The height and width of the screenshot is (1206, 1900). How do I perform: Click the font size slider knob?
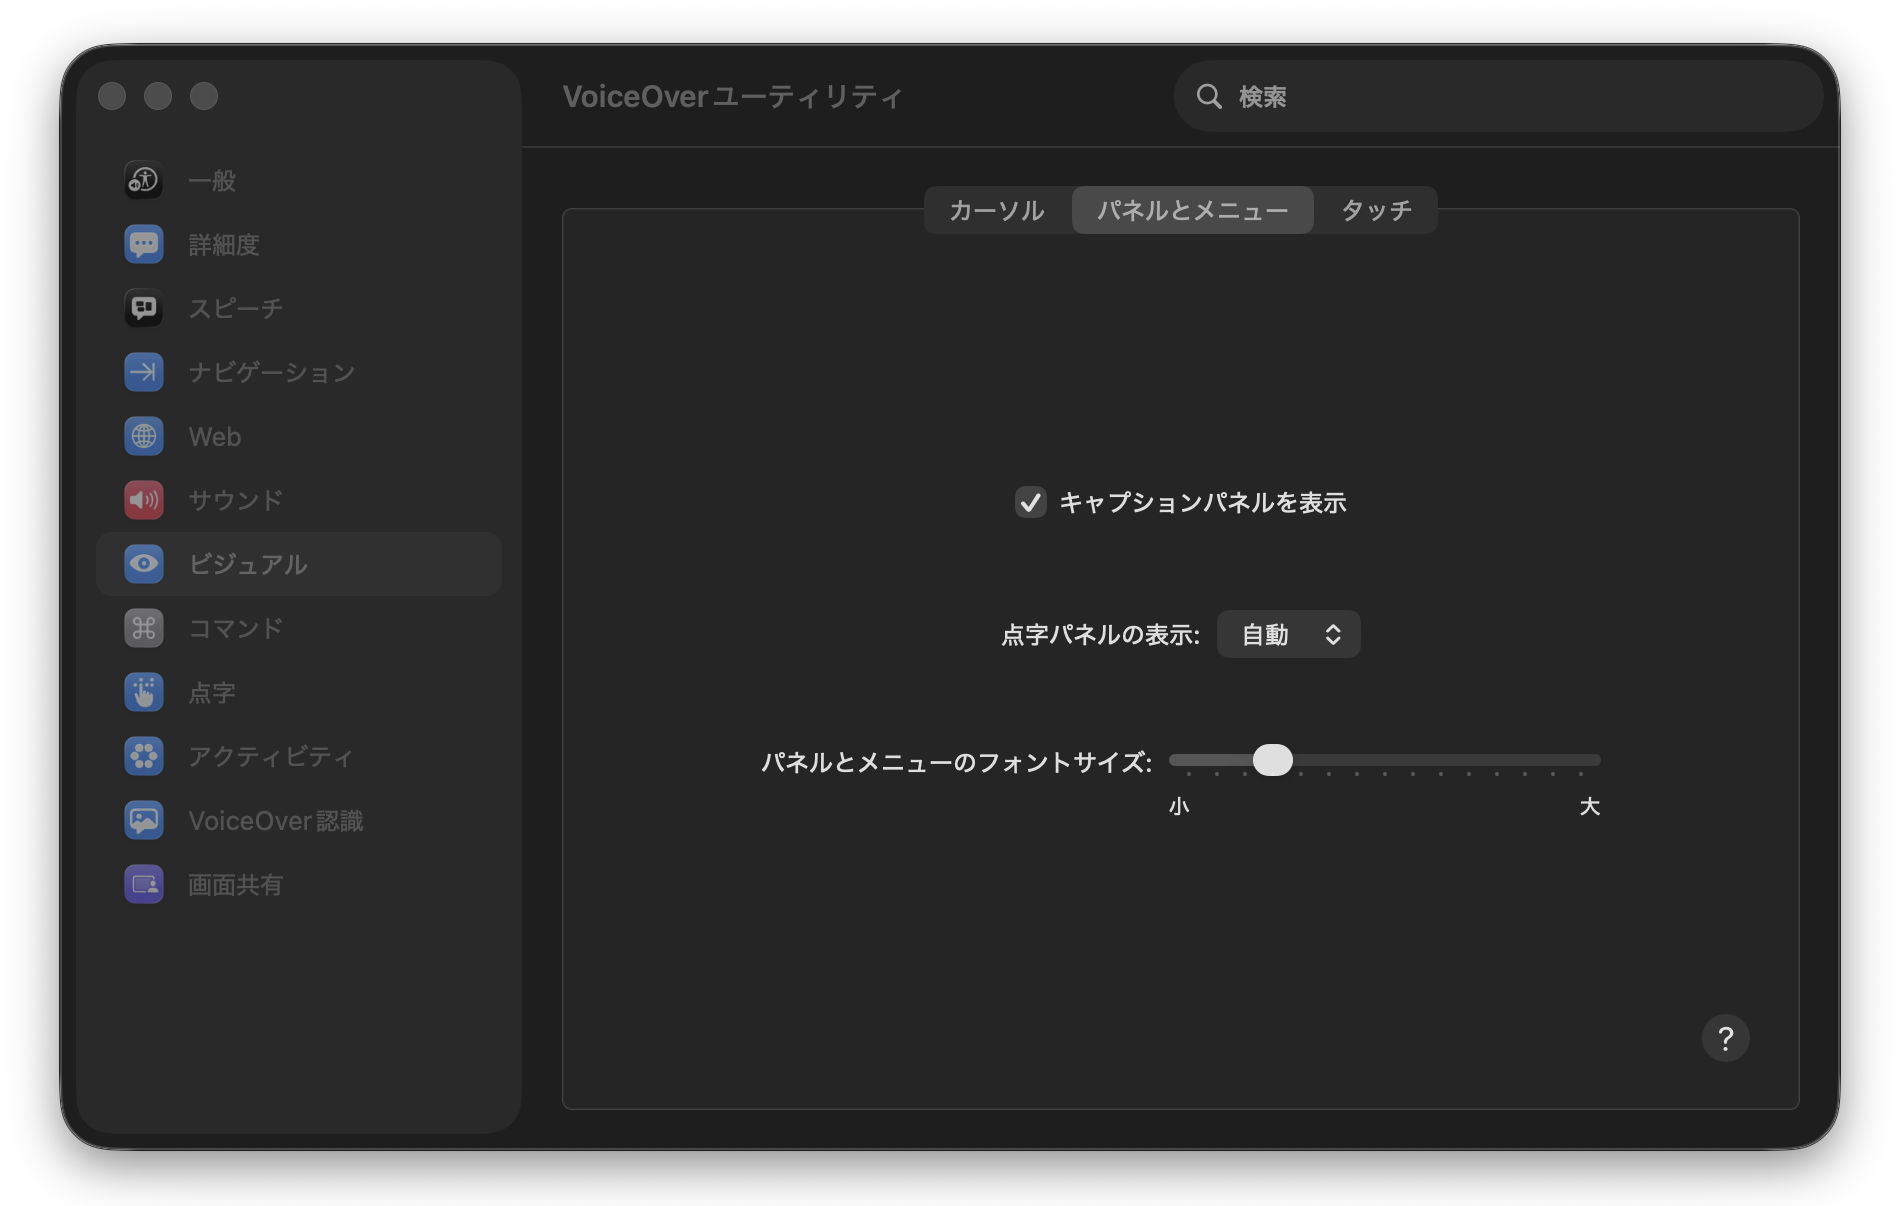1272,760
